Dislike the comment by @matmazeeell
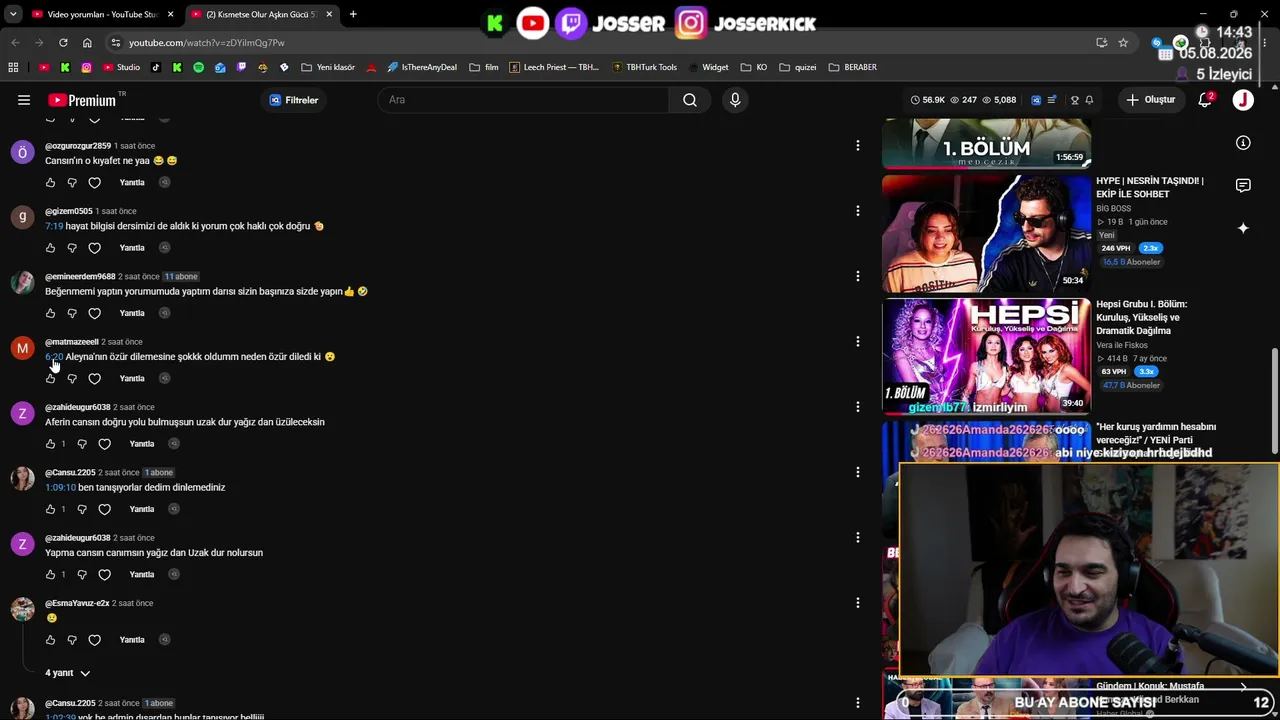Viewport: 1280px width, 720px height. (x=72, y=379)
